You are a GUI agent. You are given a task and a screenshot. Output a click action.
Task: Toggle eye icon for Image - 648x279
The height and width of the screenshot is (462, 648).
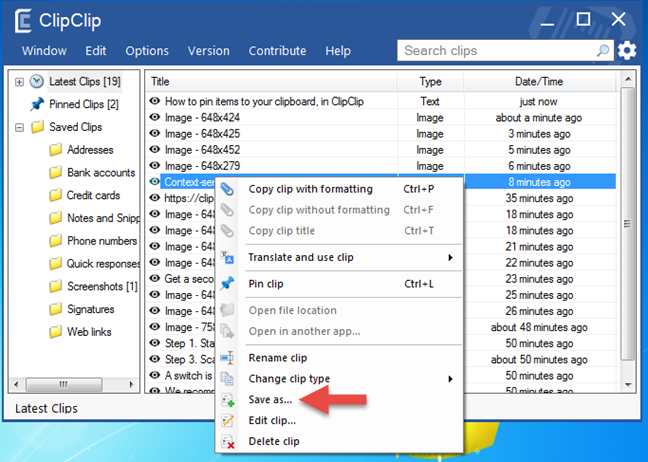(155, 165)
